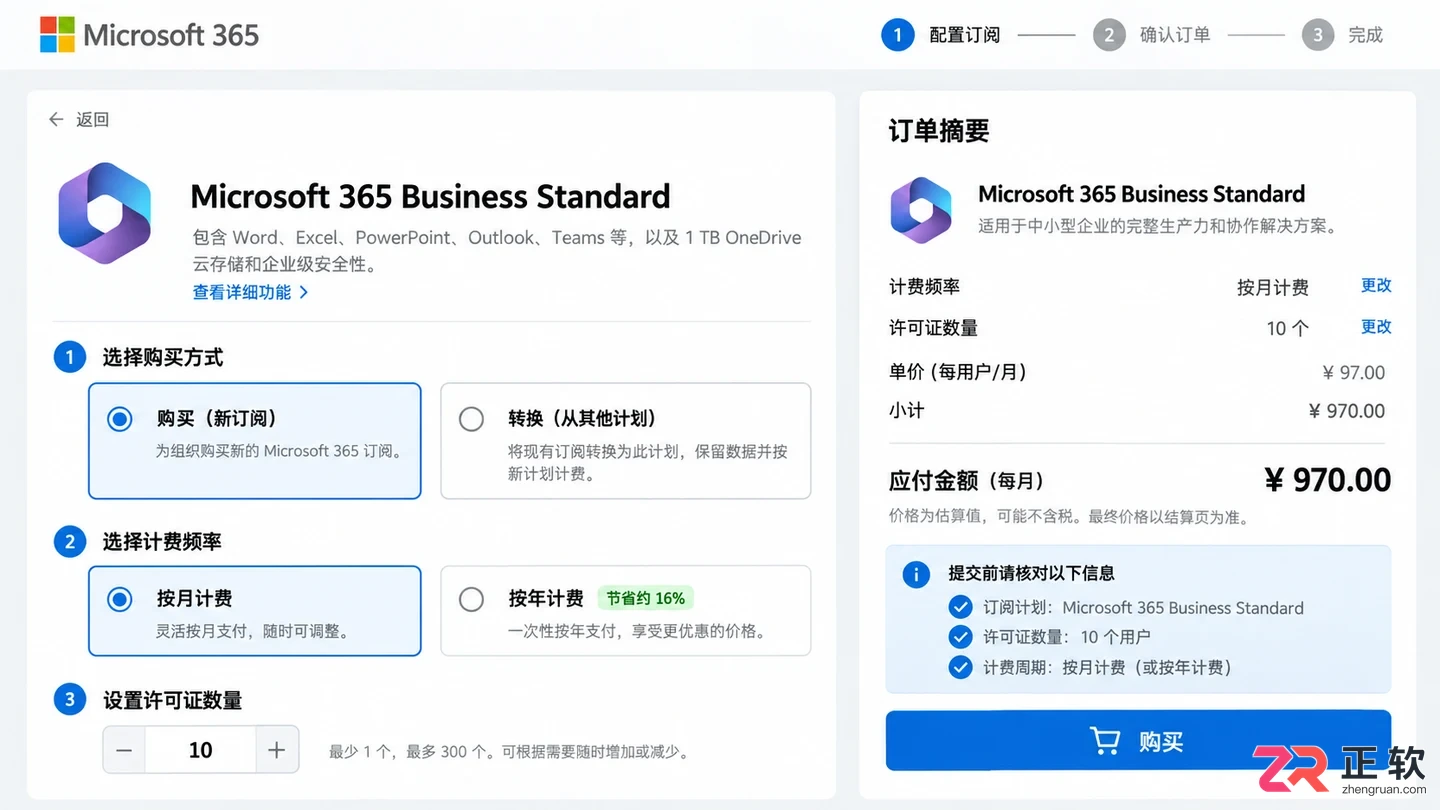Click Microsoft 365 Business Standard main title
Screen dimensions: 1440x810
point(430,196)
